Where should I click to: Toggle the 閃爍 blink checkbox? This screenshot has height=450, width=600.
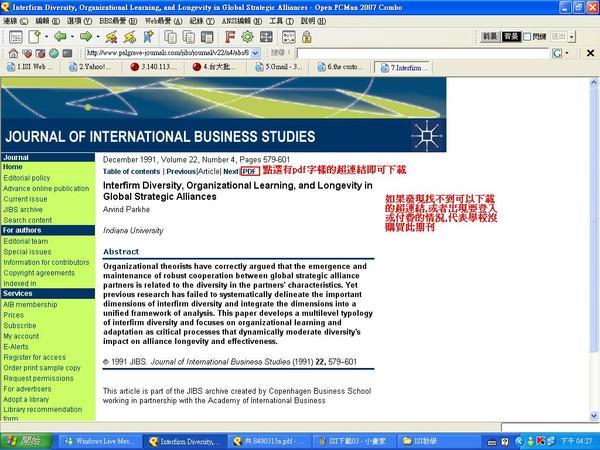click(527, 37)
